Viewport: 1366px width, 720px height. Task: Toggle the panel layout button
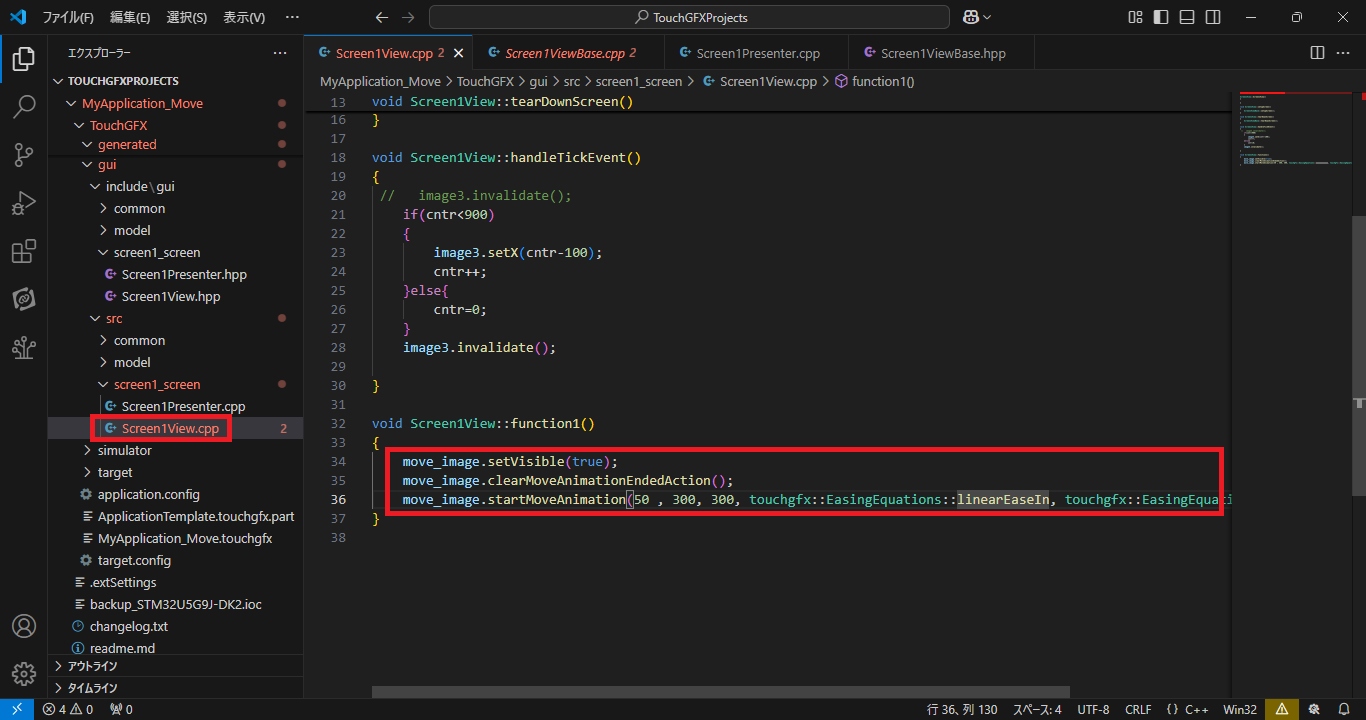[x=1187, y=17]
